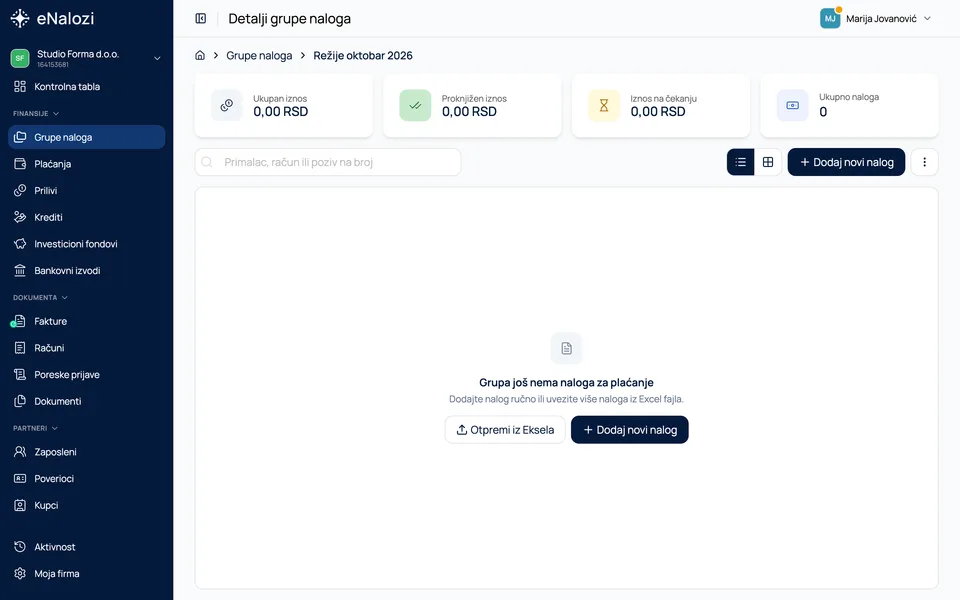Viewport: 960px width, 600px height.
Task: Click the Proknjižen iznos checkmark icon
Action: pos(415,105)
